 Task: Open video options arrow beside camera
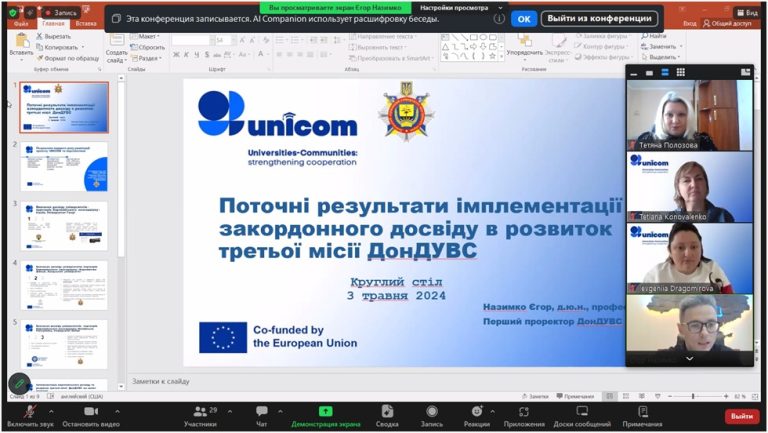(118, 411)
